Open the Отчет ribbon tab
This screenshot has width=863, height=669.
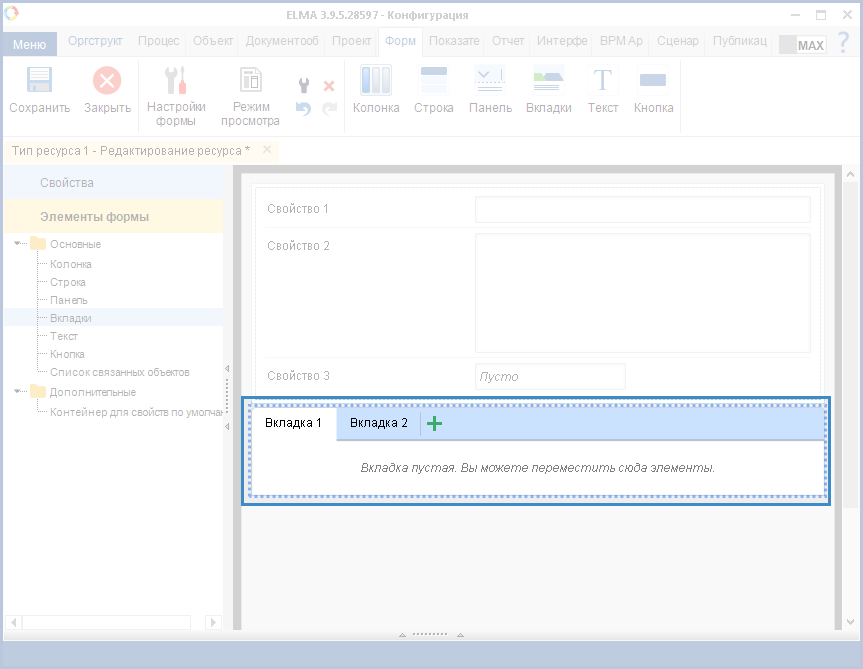point(508,41)
